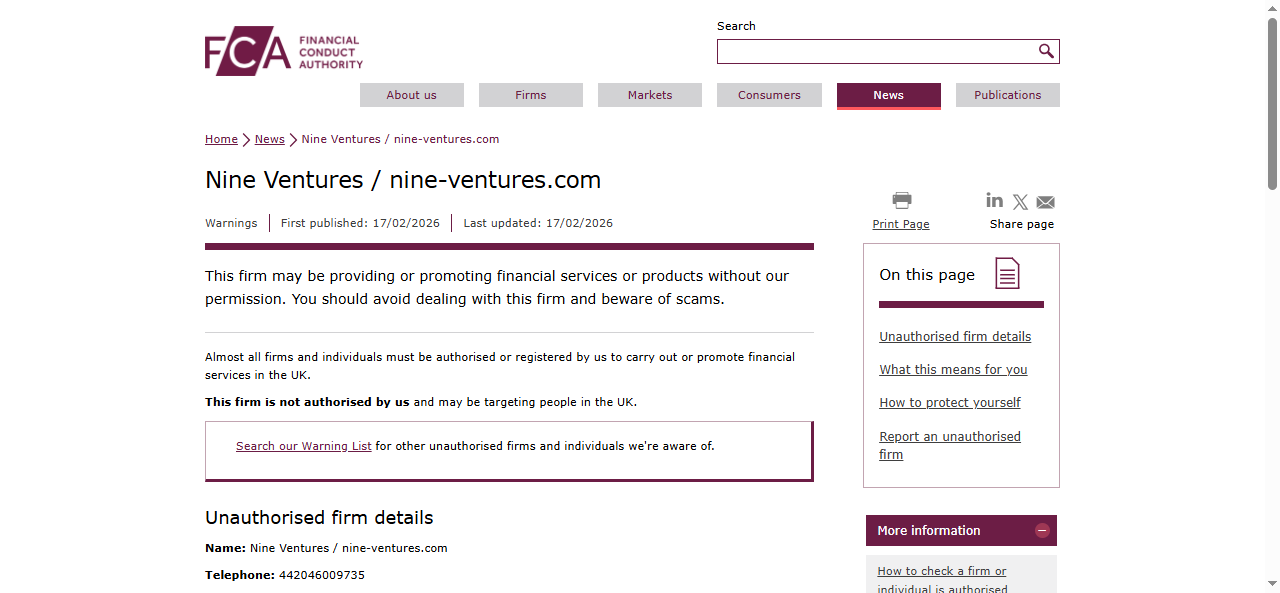This screenshot has width=1280, height=593.
Task: Open the News navigation tab
Action: pyautogui.click(x=888, y=95)
